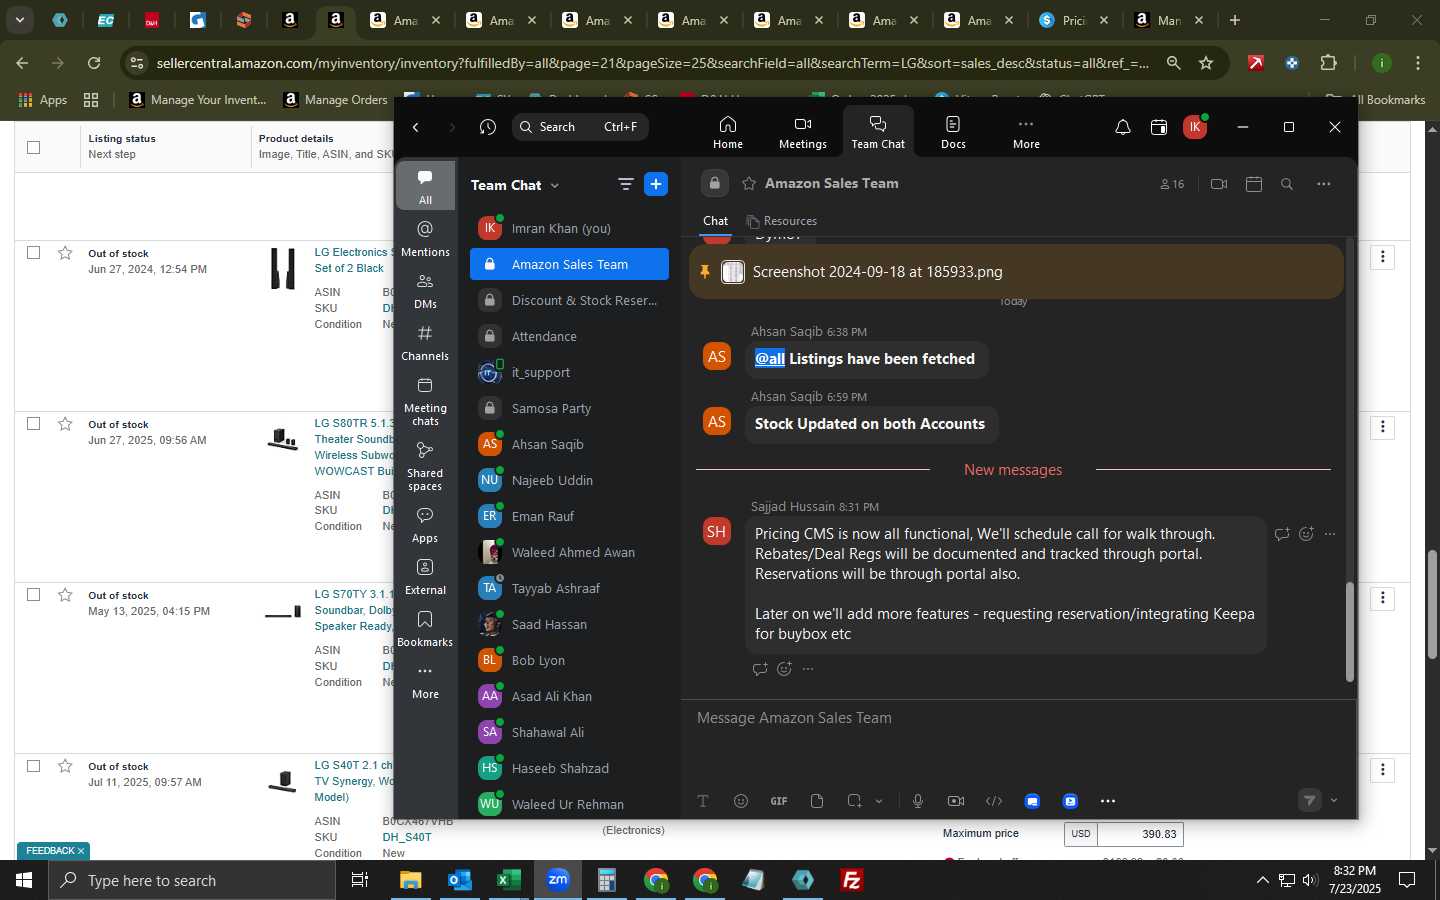1440x900 pixels.
Task: Click the DH_S40T SKU link
Action: coord(406,837)
